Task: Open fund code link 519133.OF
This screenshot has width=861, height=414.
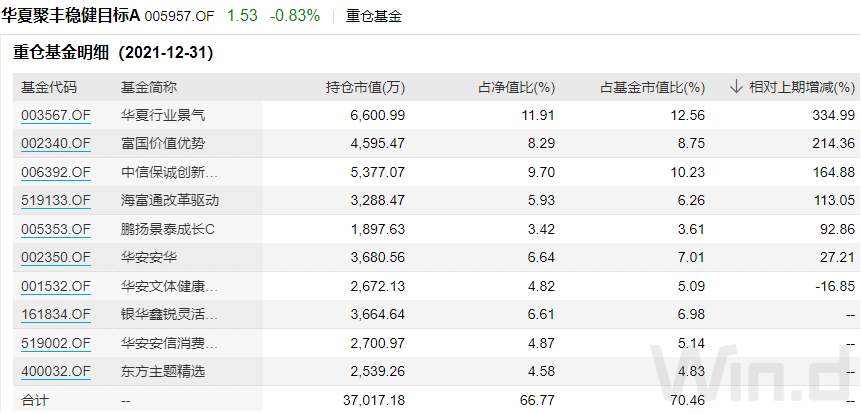Action: point(56,200)
